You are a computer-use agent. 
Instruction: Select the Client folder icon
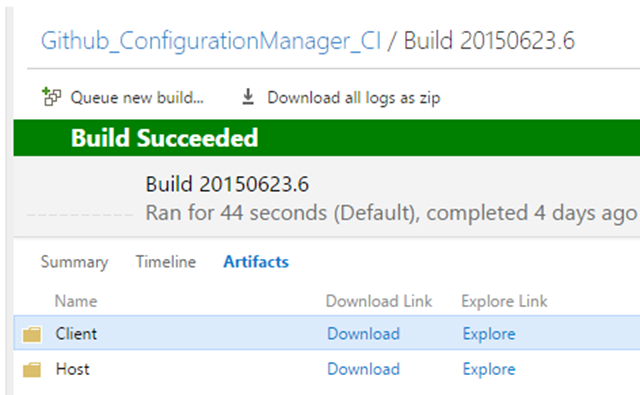coord(32,334)
